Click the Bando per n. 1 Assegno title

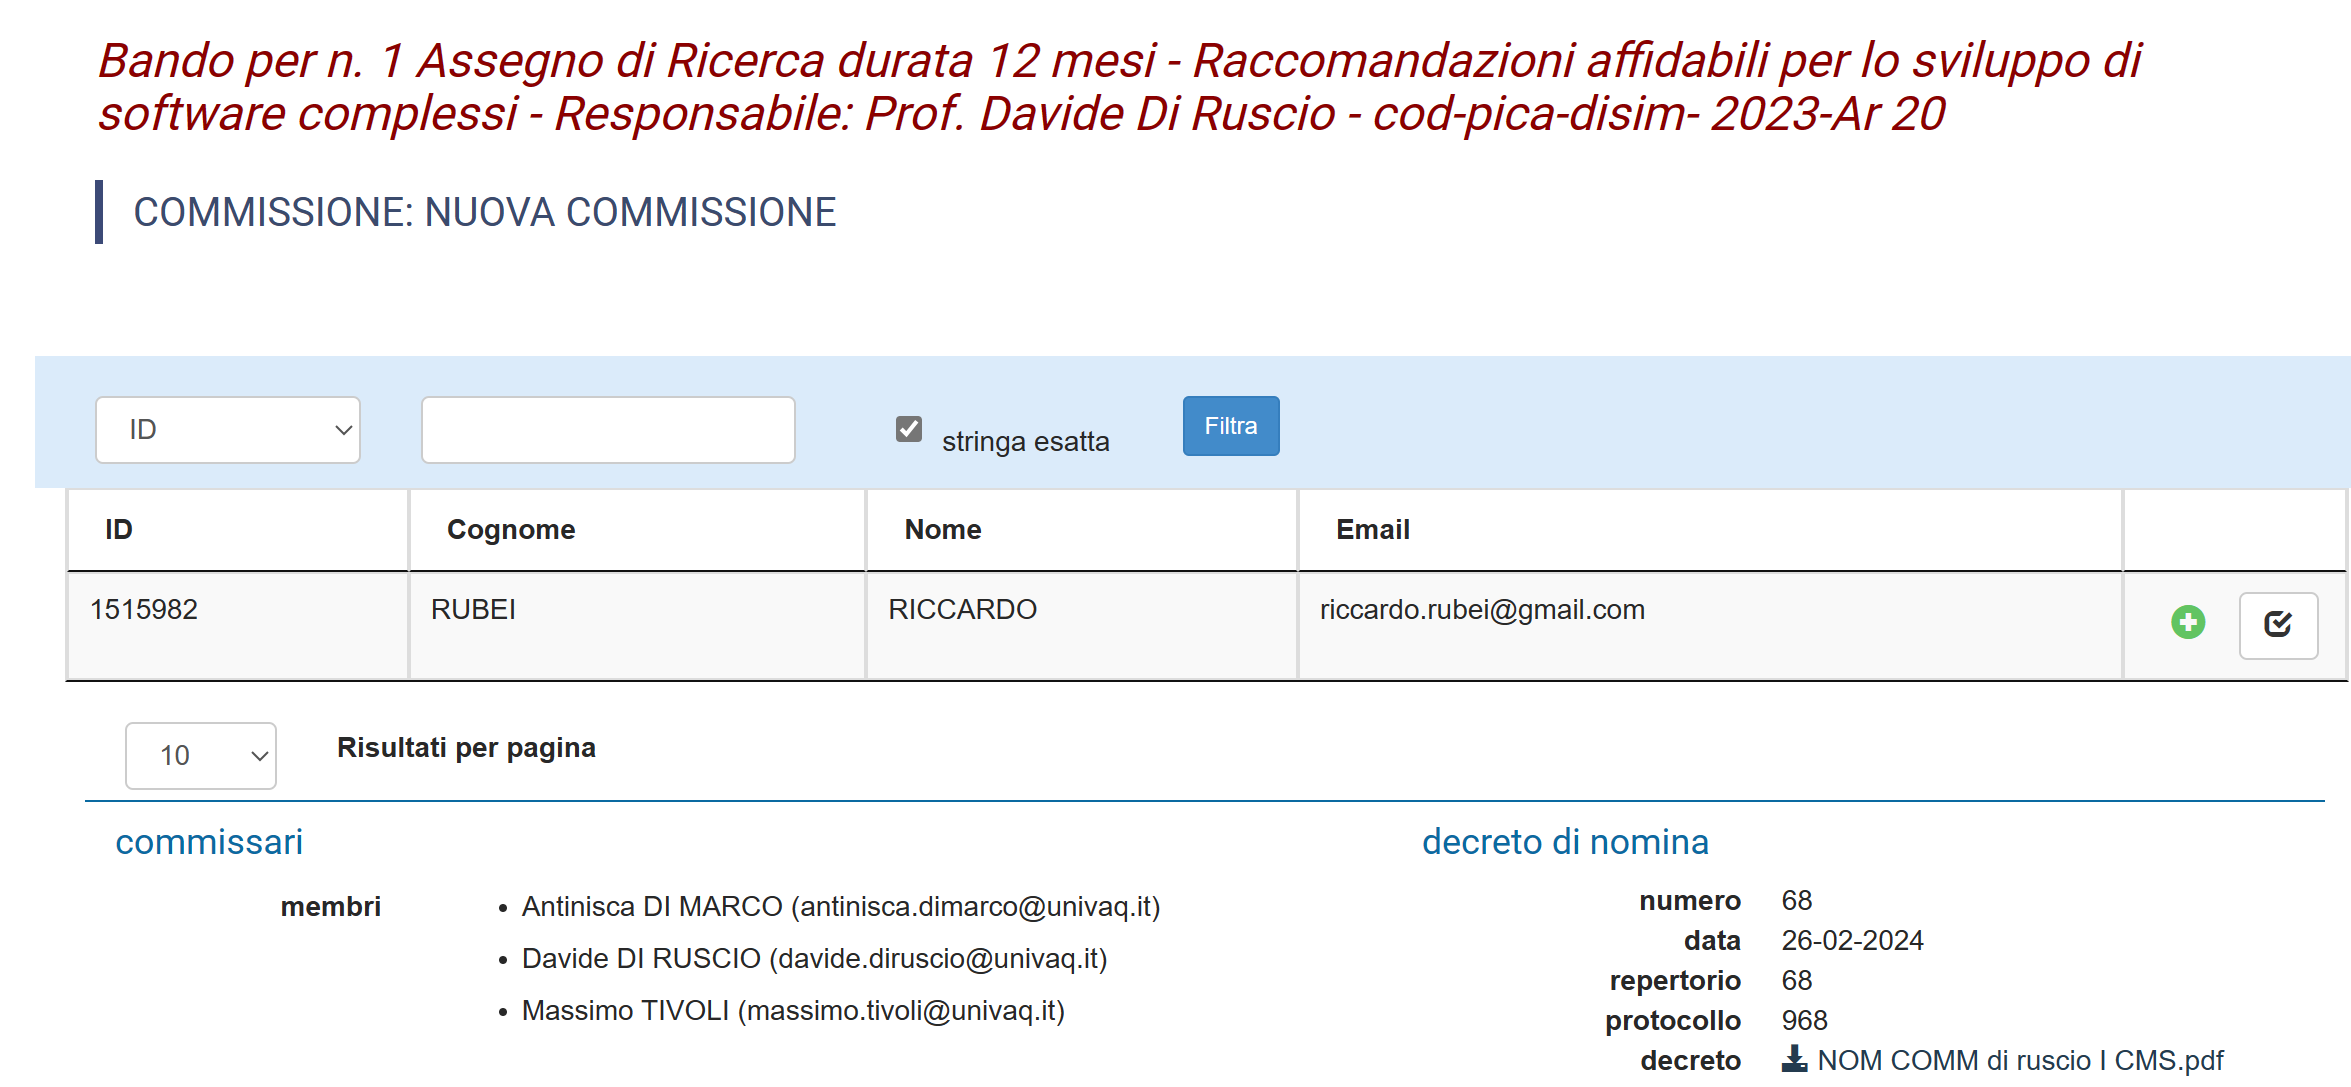1120,87
